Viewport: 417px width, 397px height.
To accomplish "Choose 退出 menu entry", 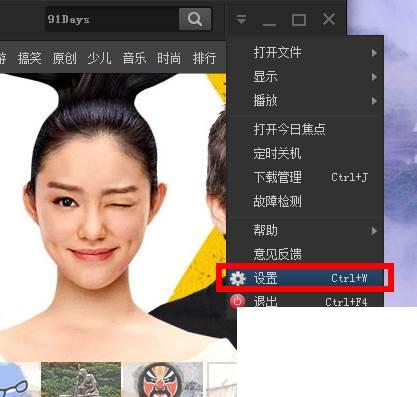I will (305, 301).
